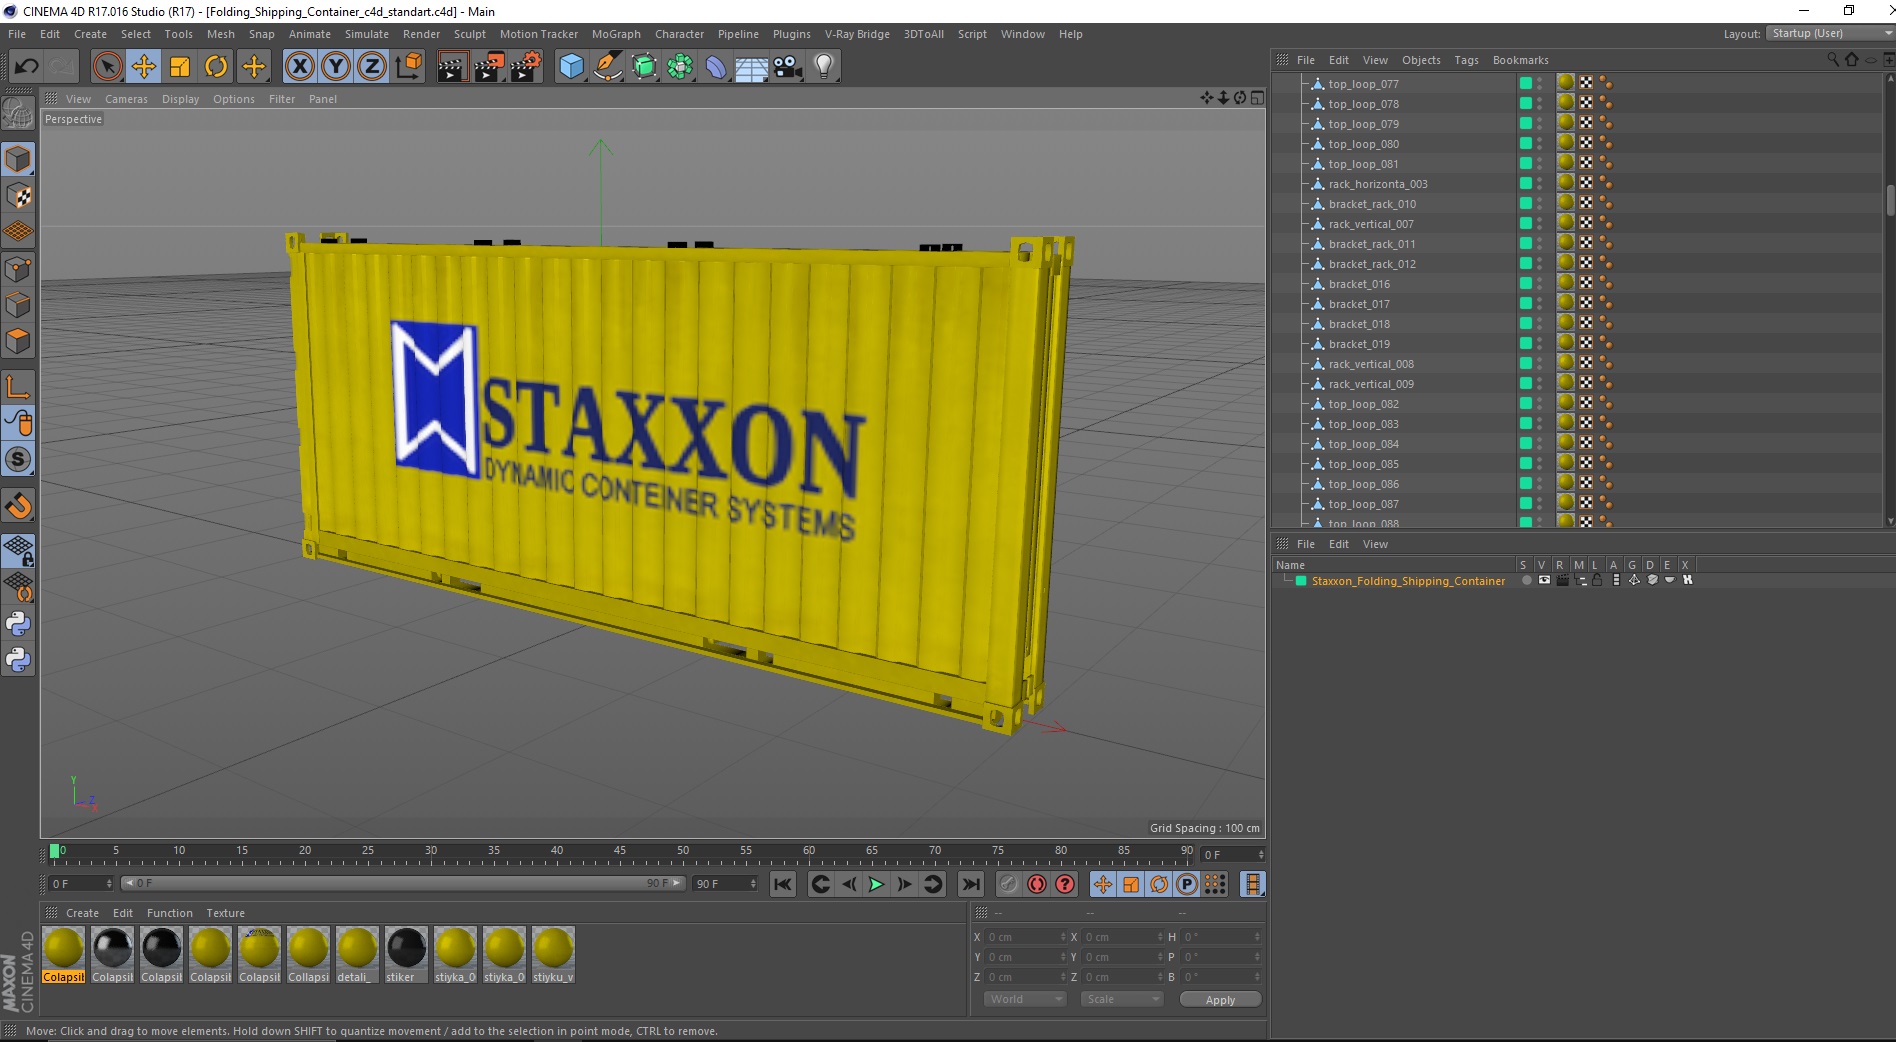Toggle Y axis lock
The width and height of the screenshot is (1896, 1042).
click(x=336, y=67)
